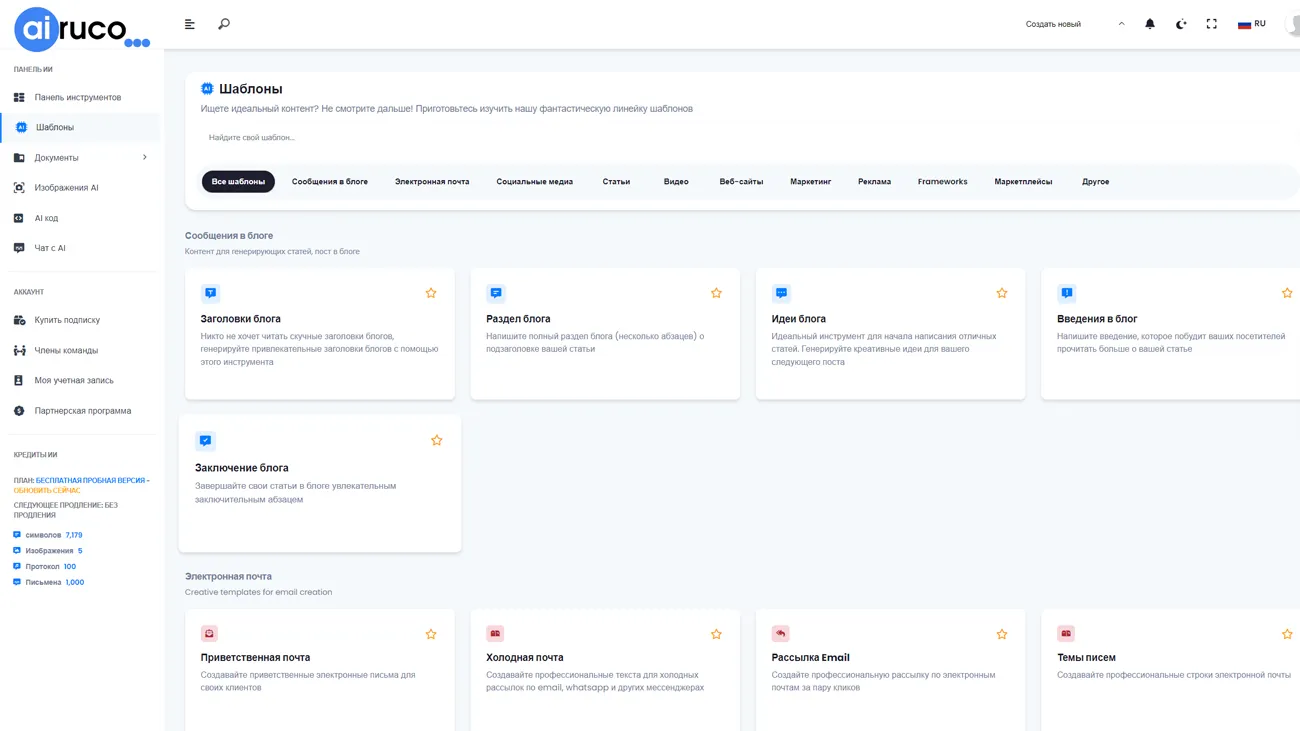Switch to the Социальные медиа tab
The image size is (1300, 731).
[x=534, y=182]
